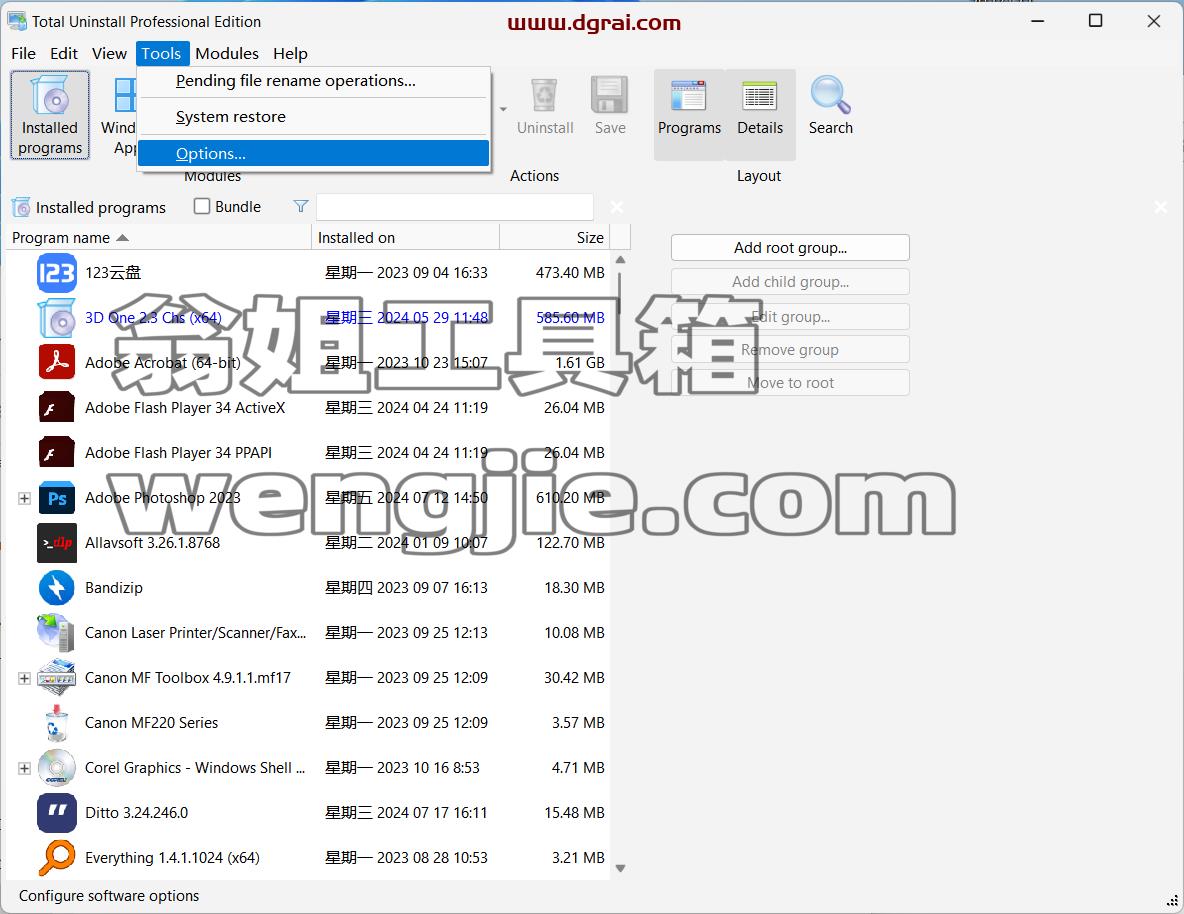Sort by Program name column
The image size is (1184, 914).
[159, 237]
